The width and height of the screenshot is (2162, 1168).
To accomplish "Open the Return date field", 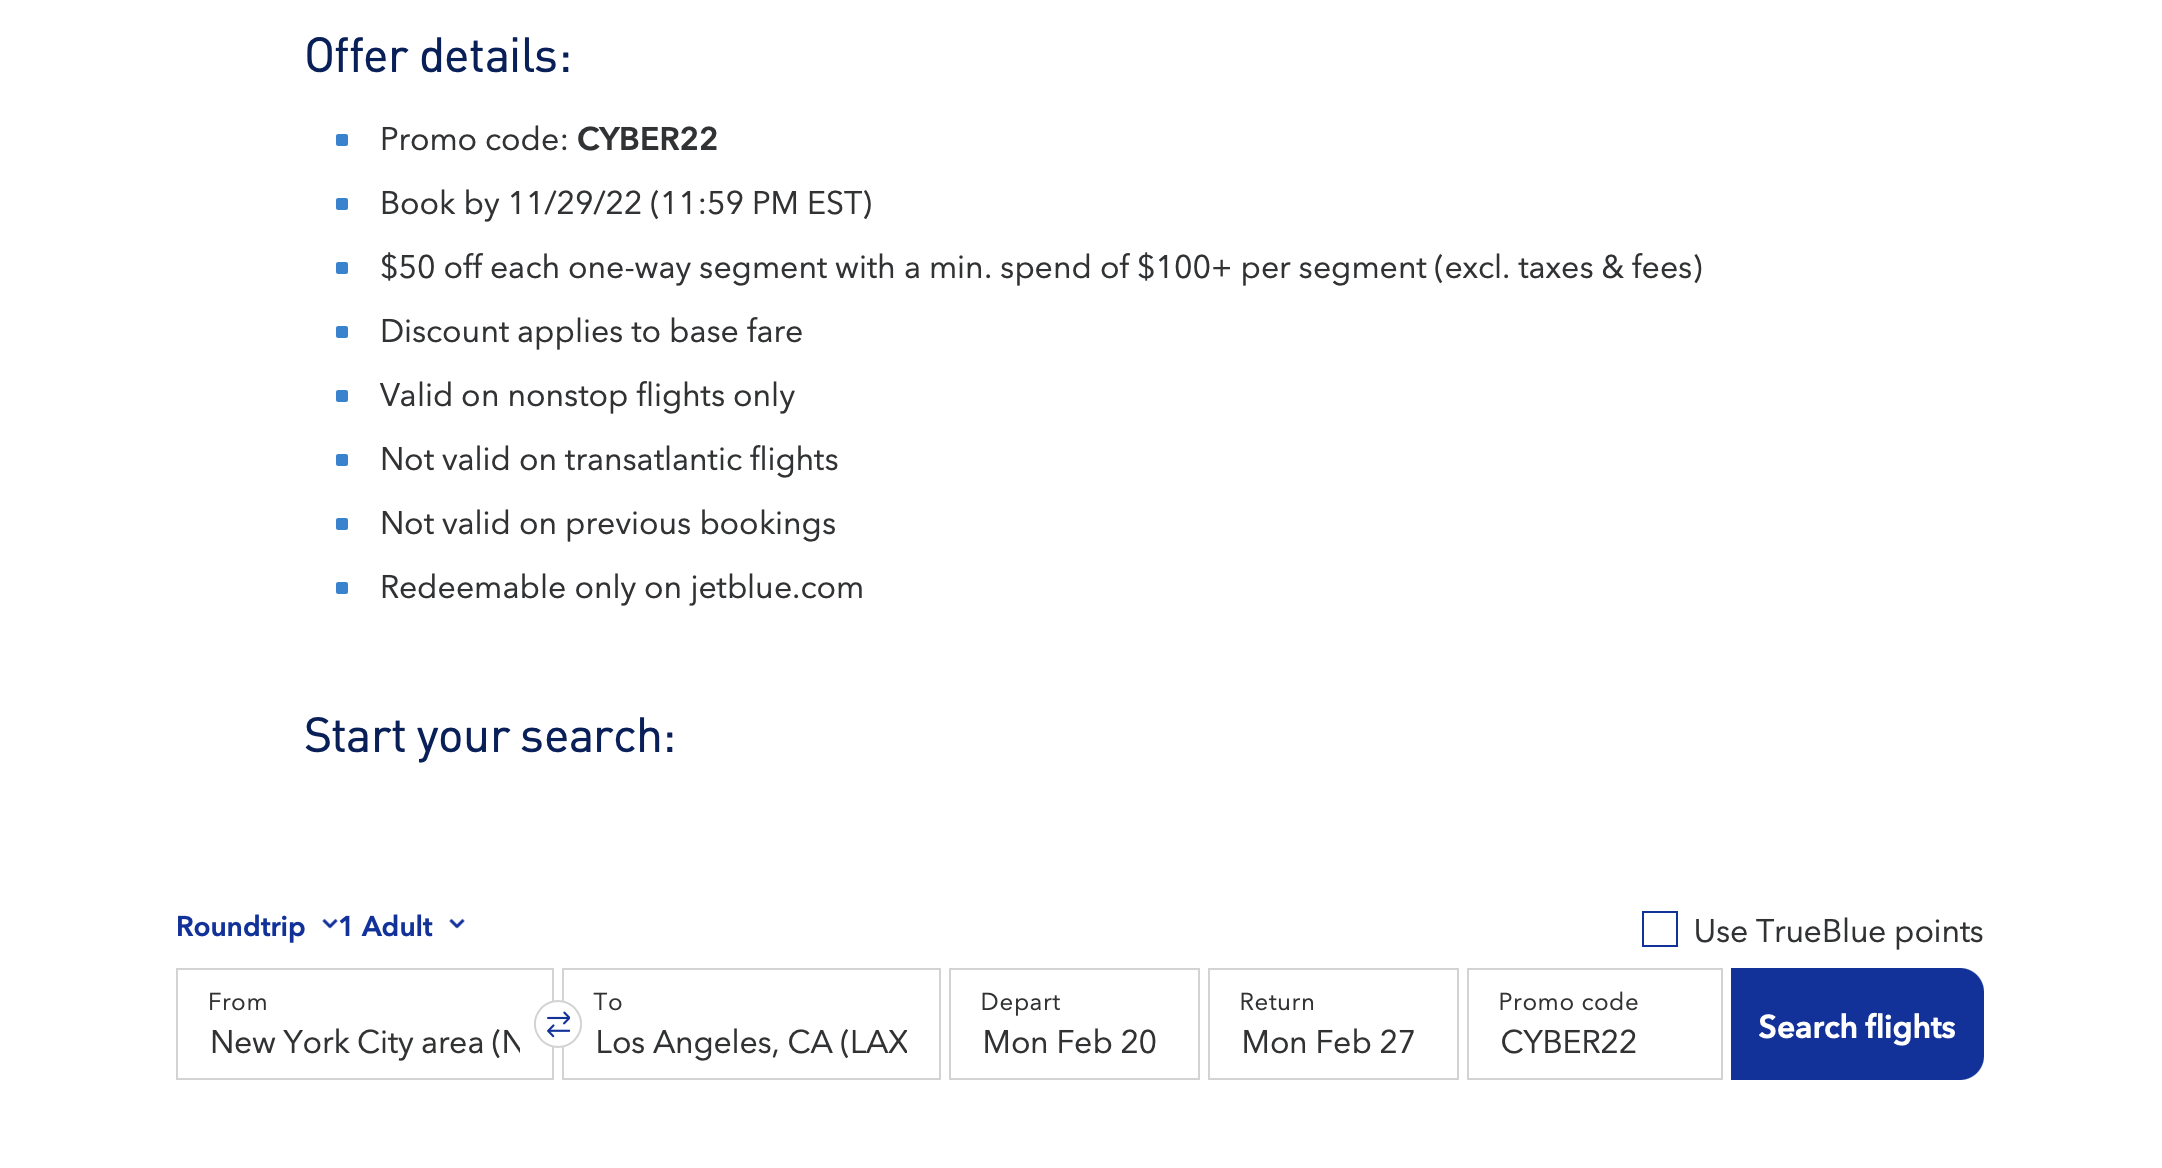I will pos(1333,1024).
